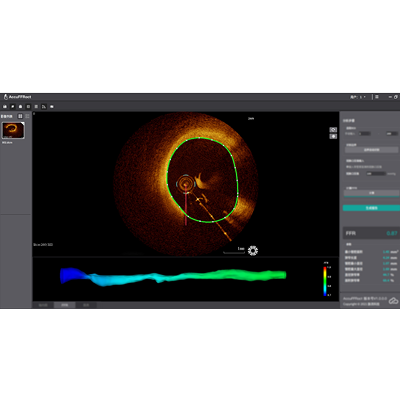
Task: Select the first tab below 3D vessel view
Action: (x=43, y=305)
